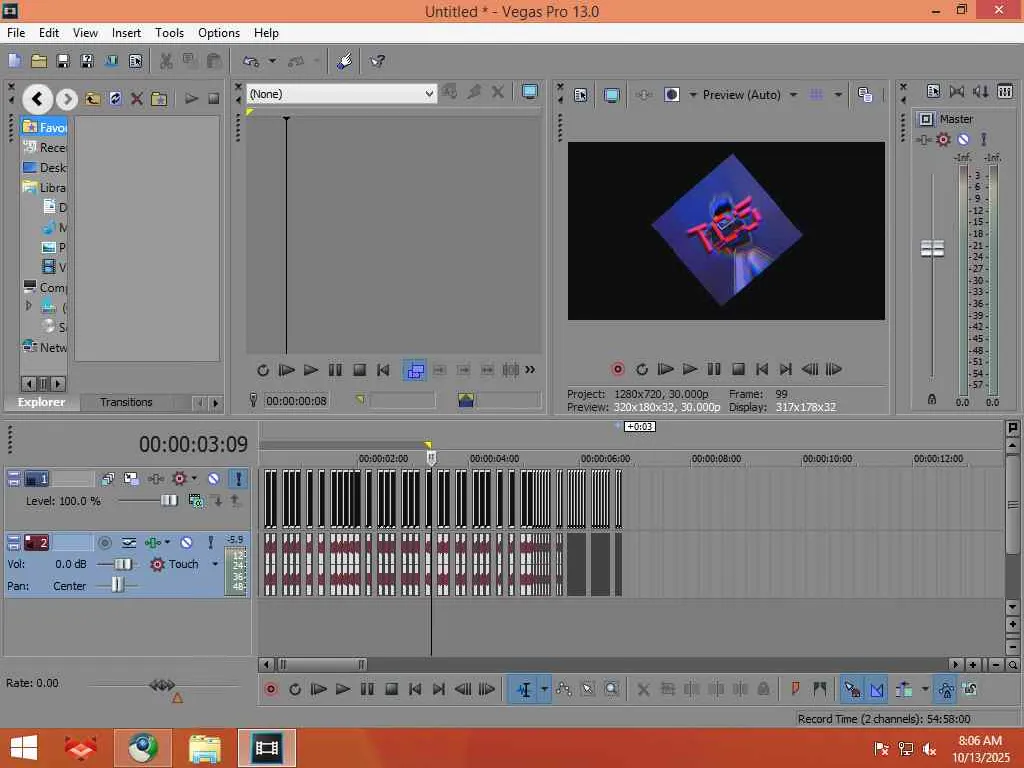Expand the Explorer tree node under Comp
Image resolution: width=1024 pixels, height=768 pixels.
(28, 306)
